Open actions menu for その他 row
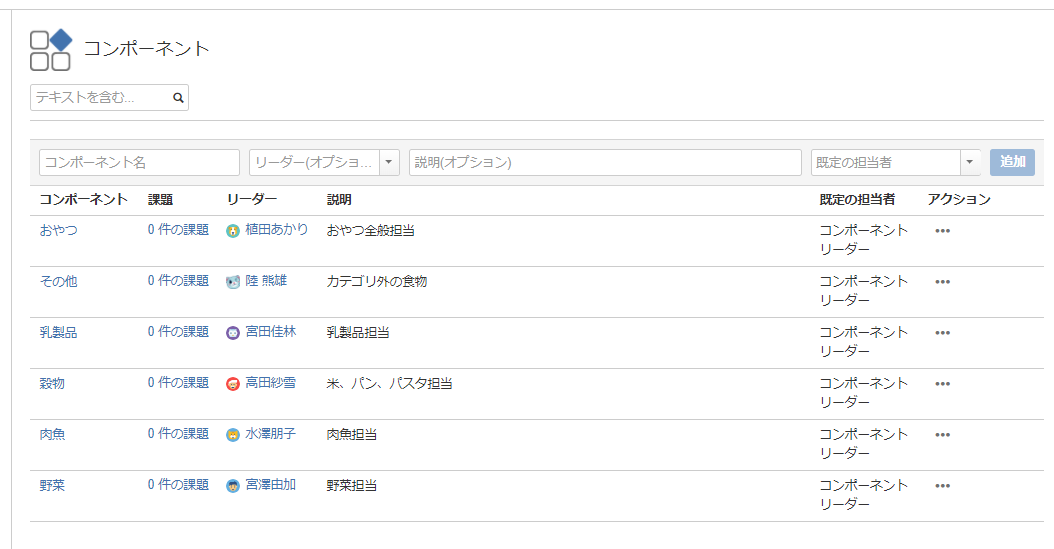 pyautogui.click(x=942, y=282)
